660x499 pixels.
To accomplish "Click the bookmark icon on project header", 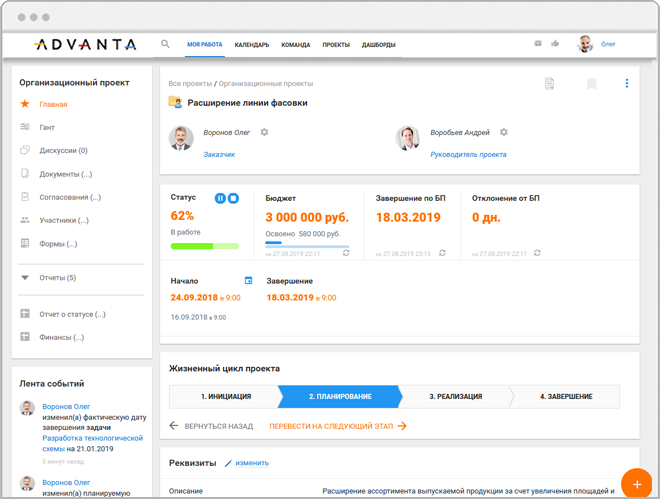I will coord(591,84).
